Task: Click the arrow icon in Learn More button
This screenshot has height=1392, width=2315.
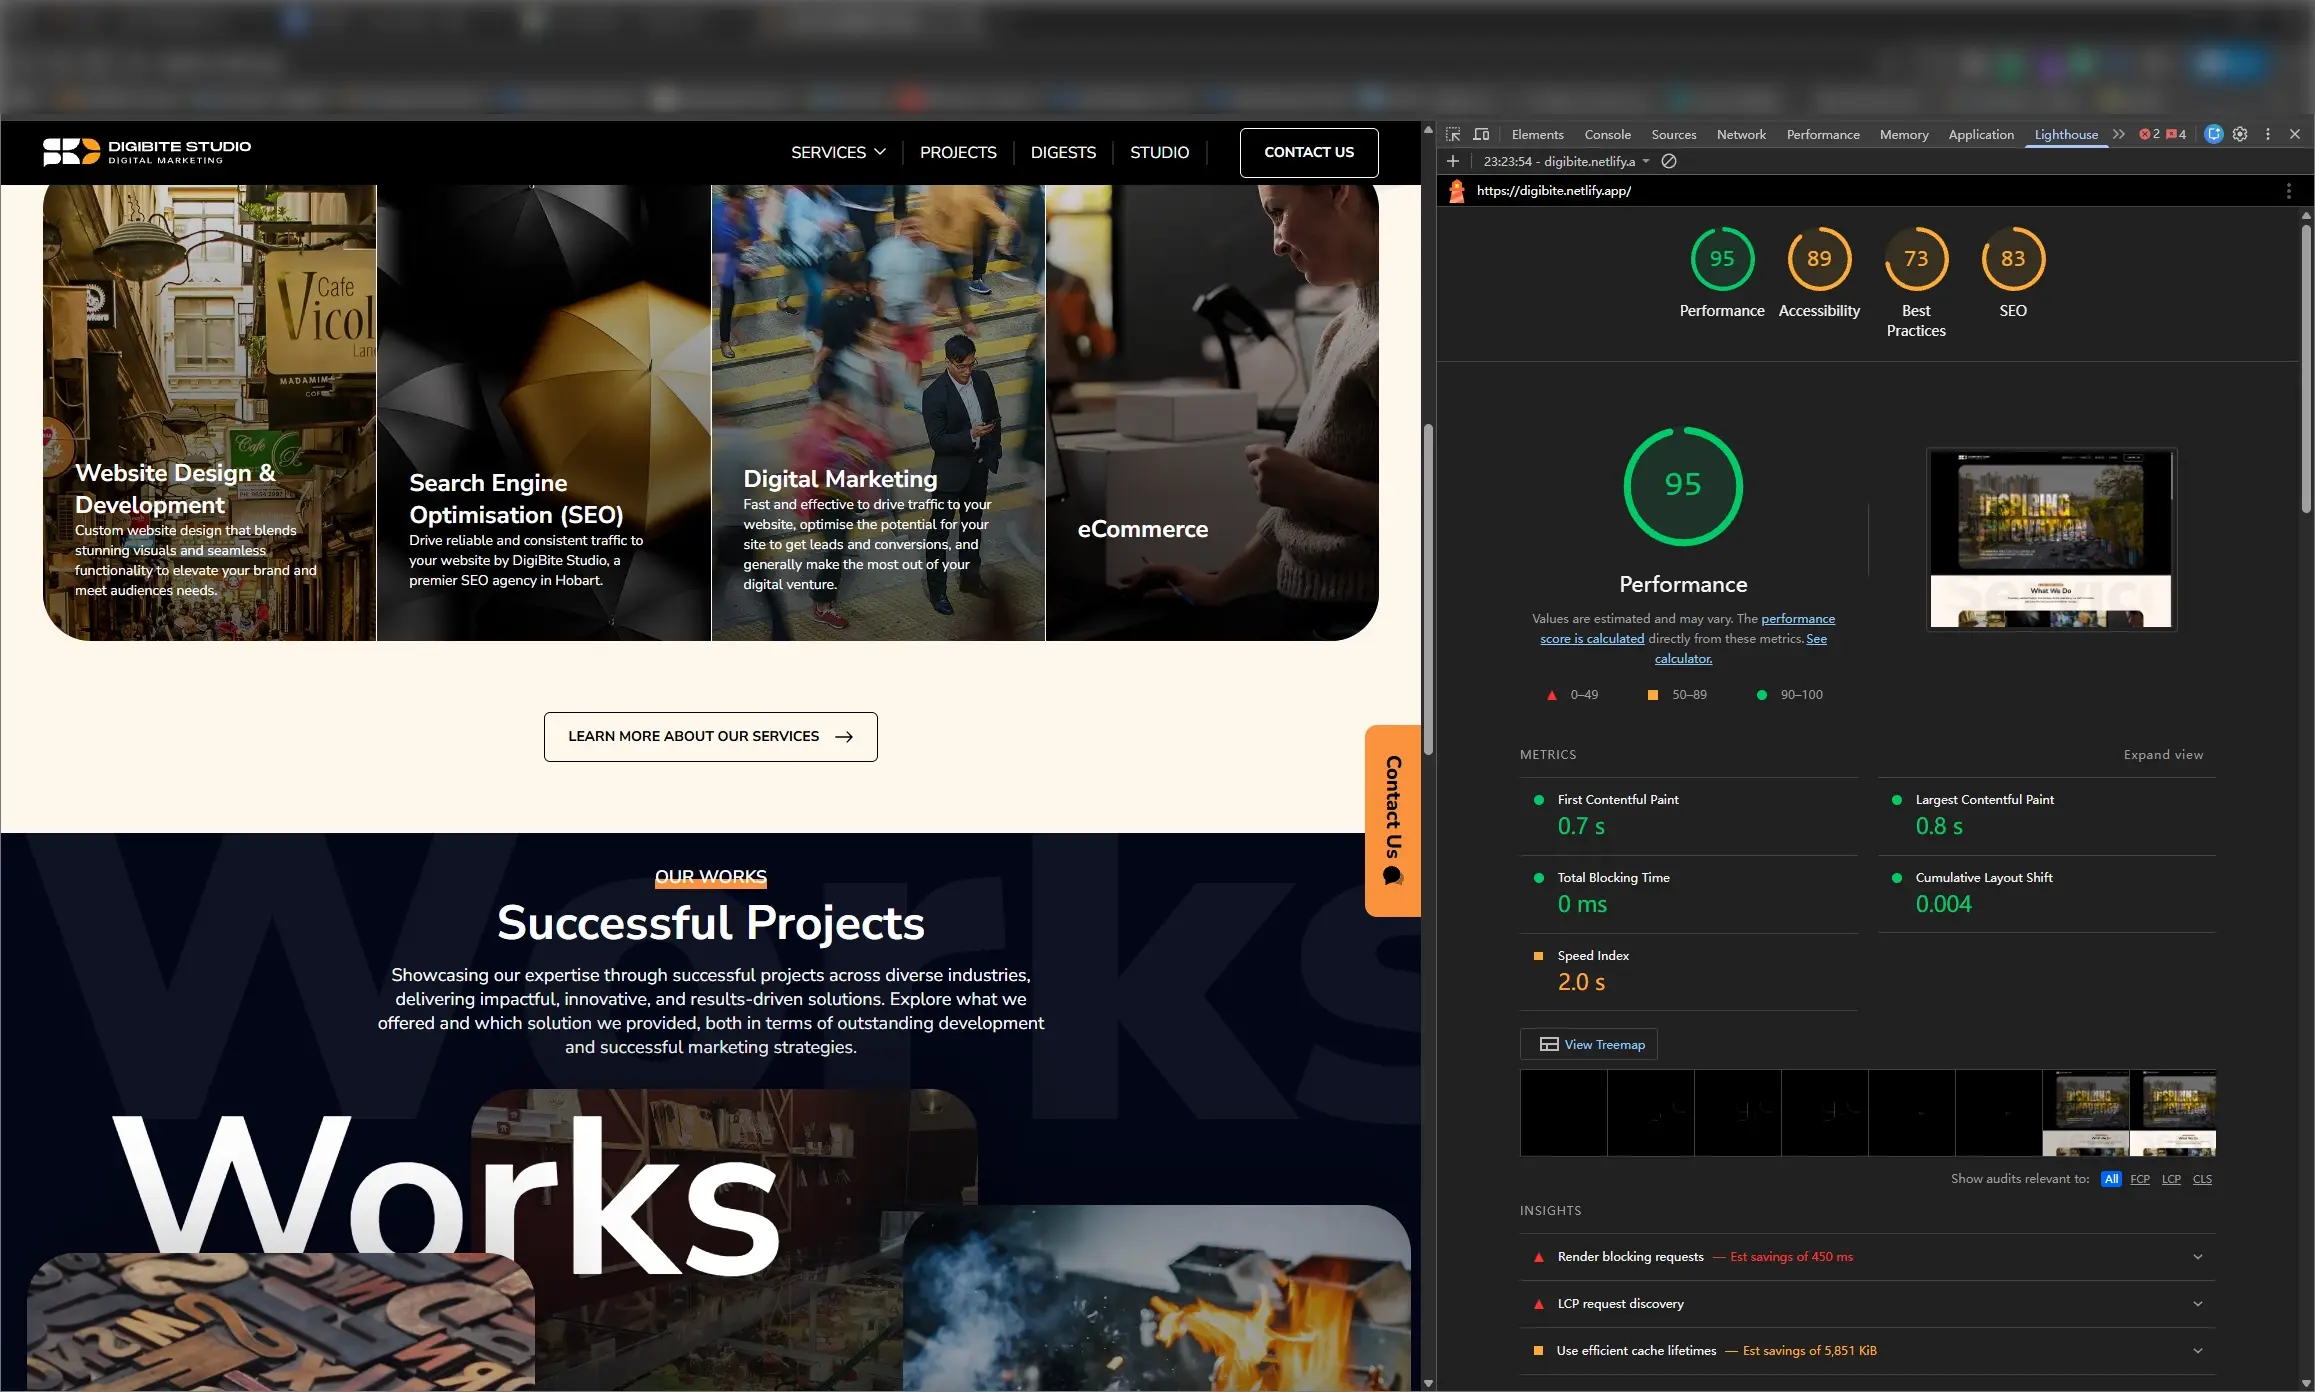Action: click(844, 737)
